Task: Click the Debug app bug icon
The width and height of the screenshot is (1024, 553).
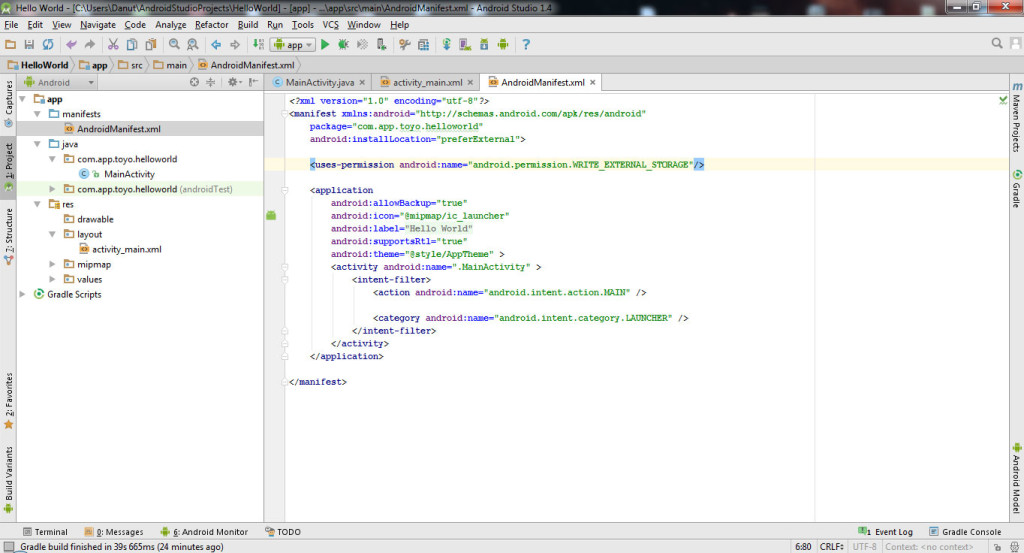Action: coord(343,44)
